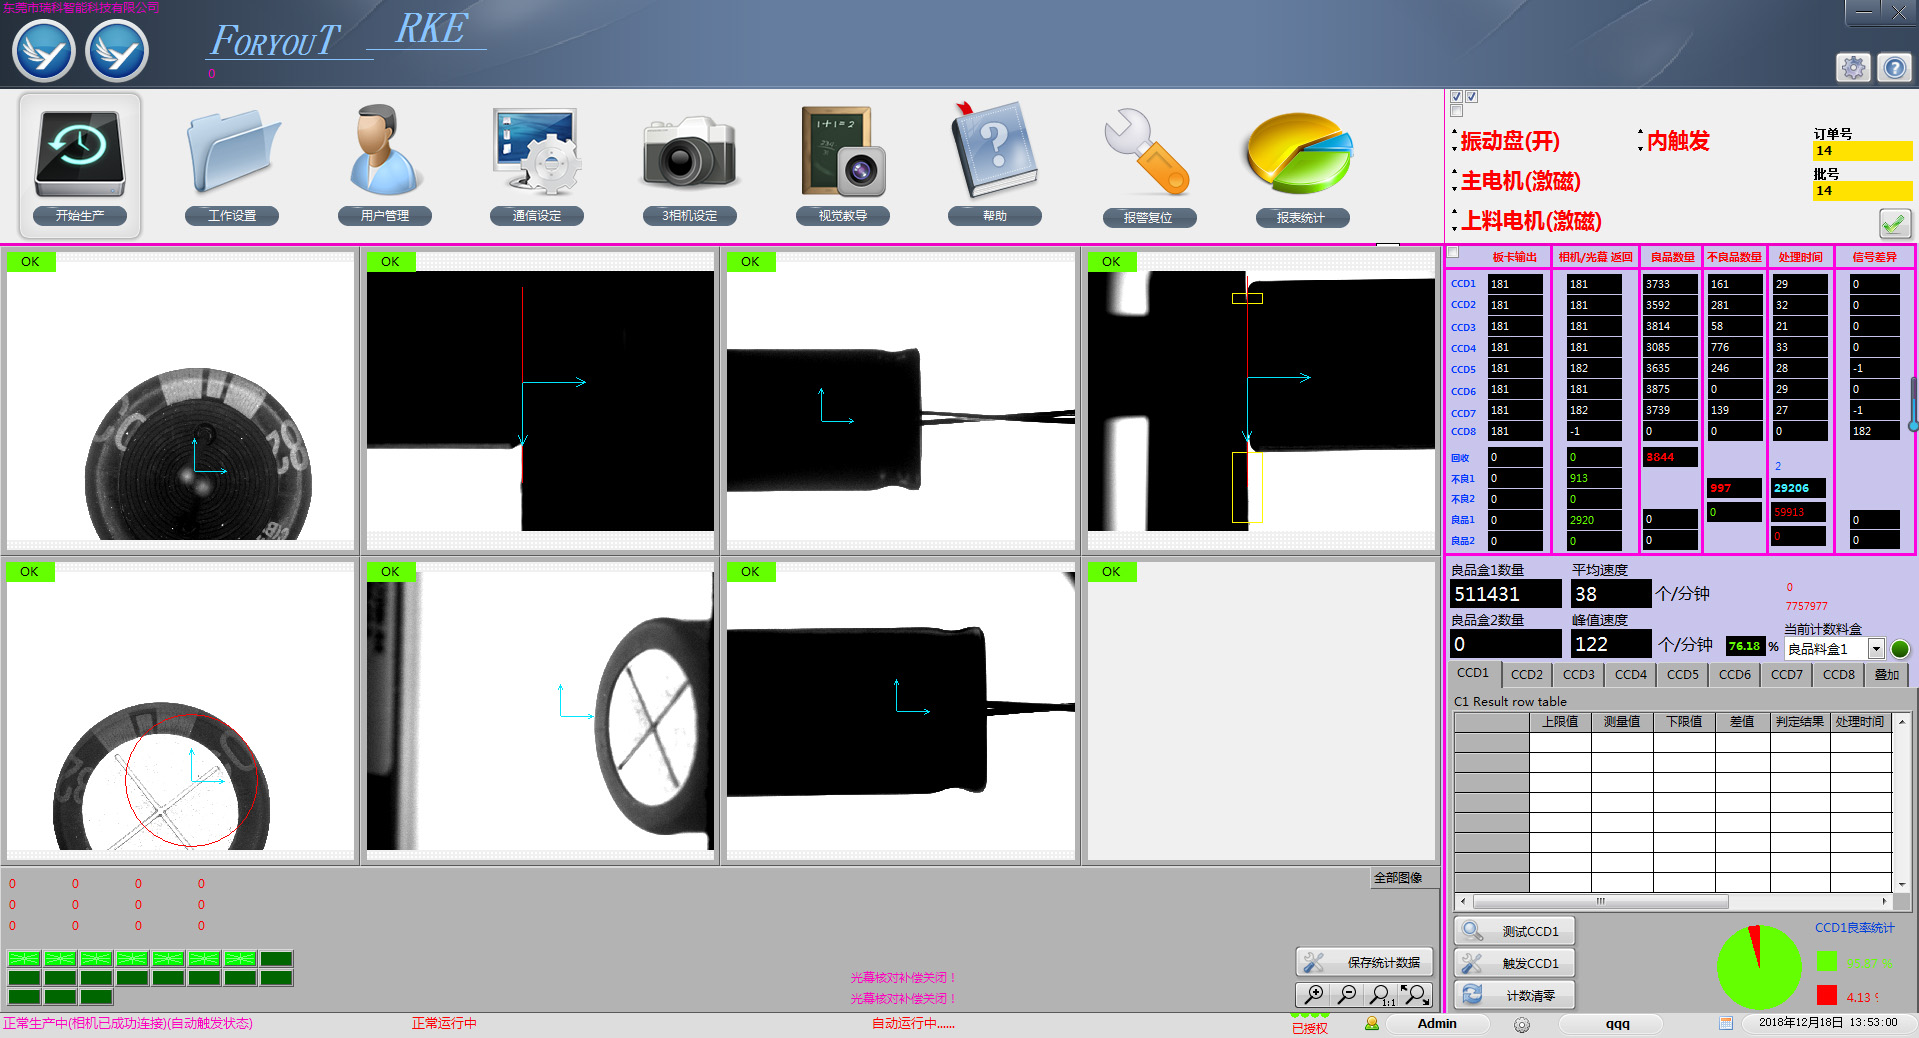
Task: Open 3相机设定 camera settings icon
Action: [x=690, y=155]
